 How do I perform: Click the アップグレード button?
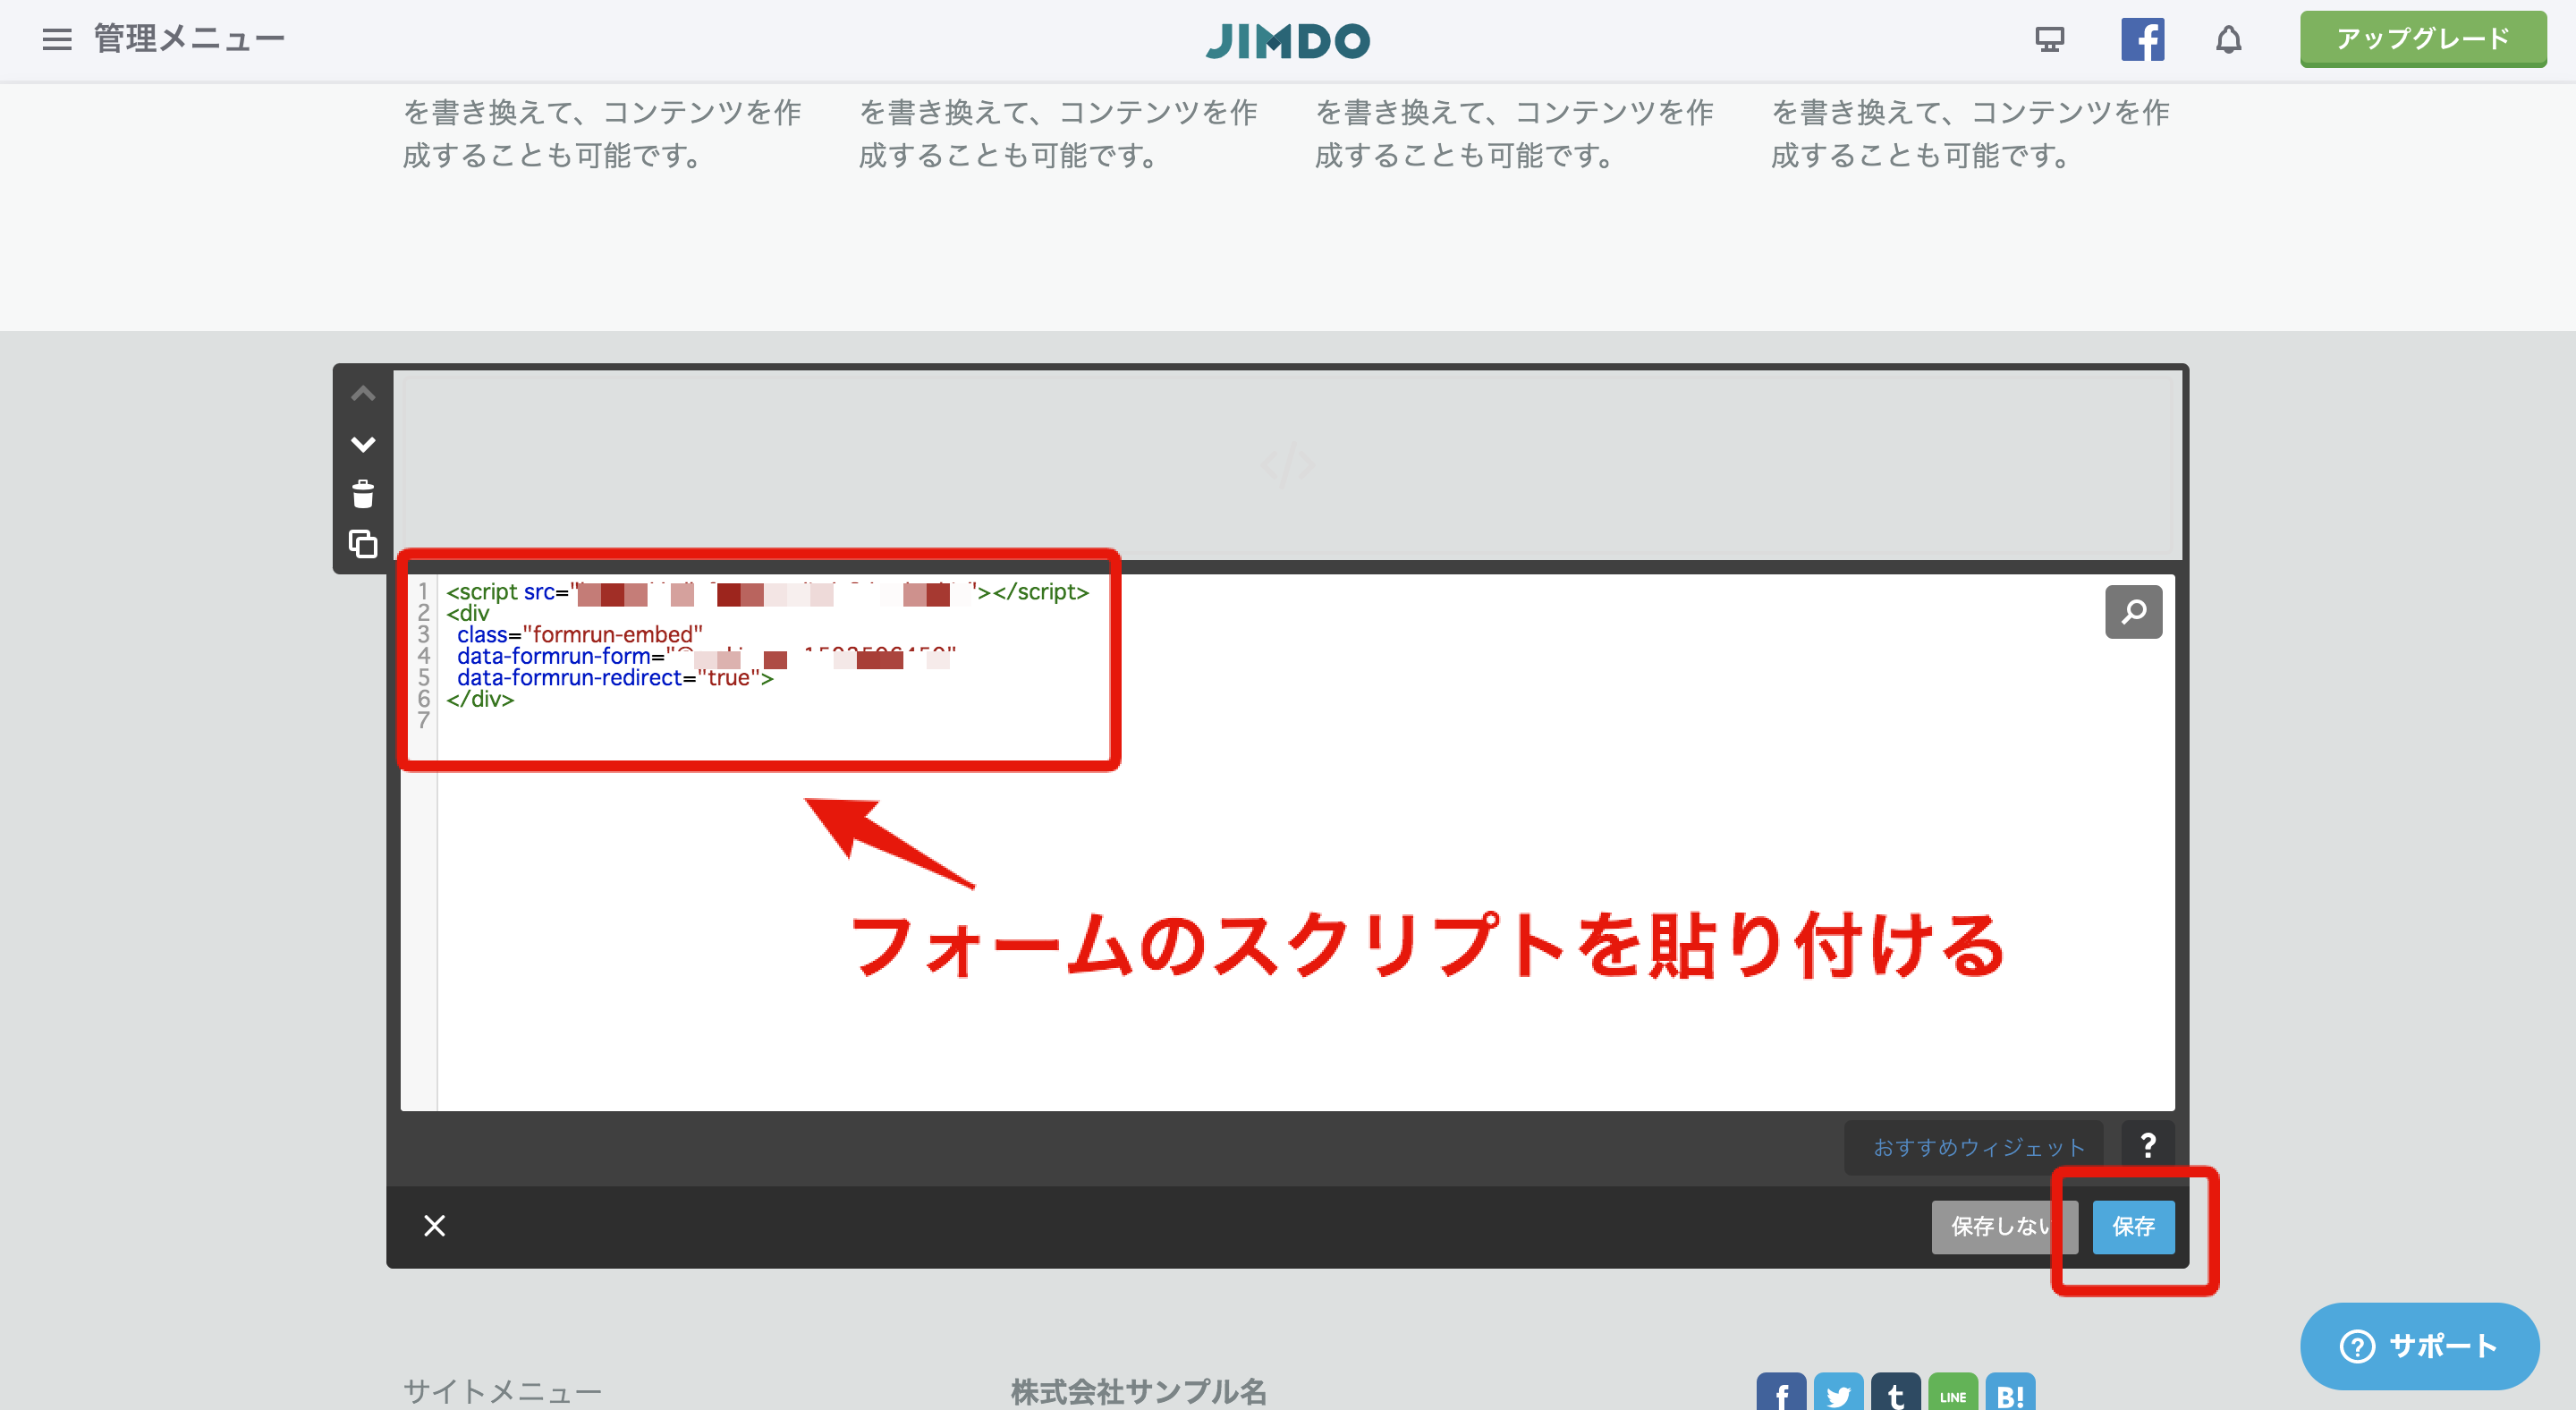2422,39
